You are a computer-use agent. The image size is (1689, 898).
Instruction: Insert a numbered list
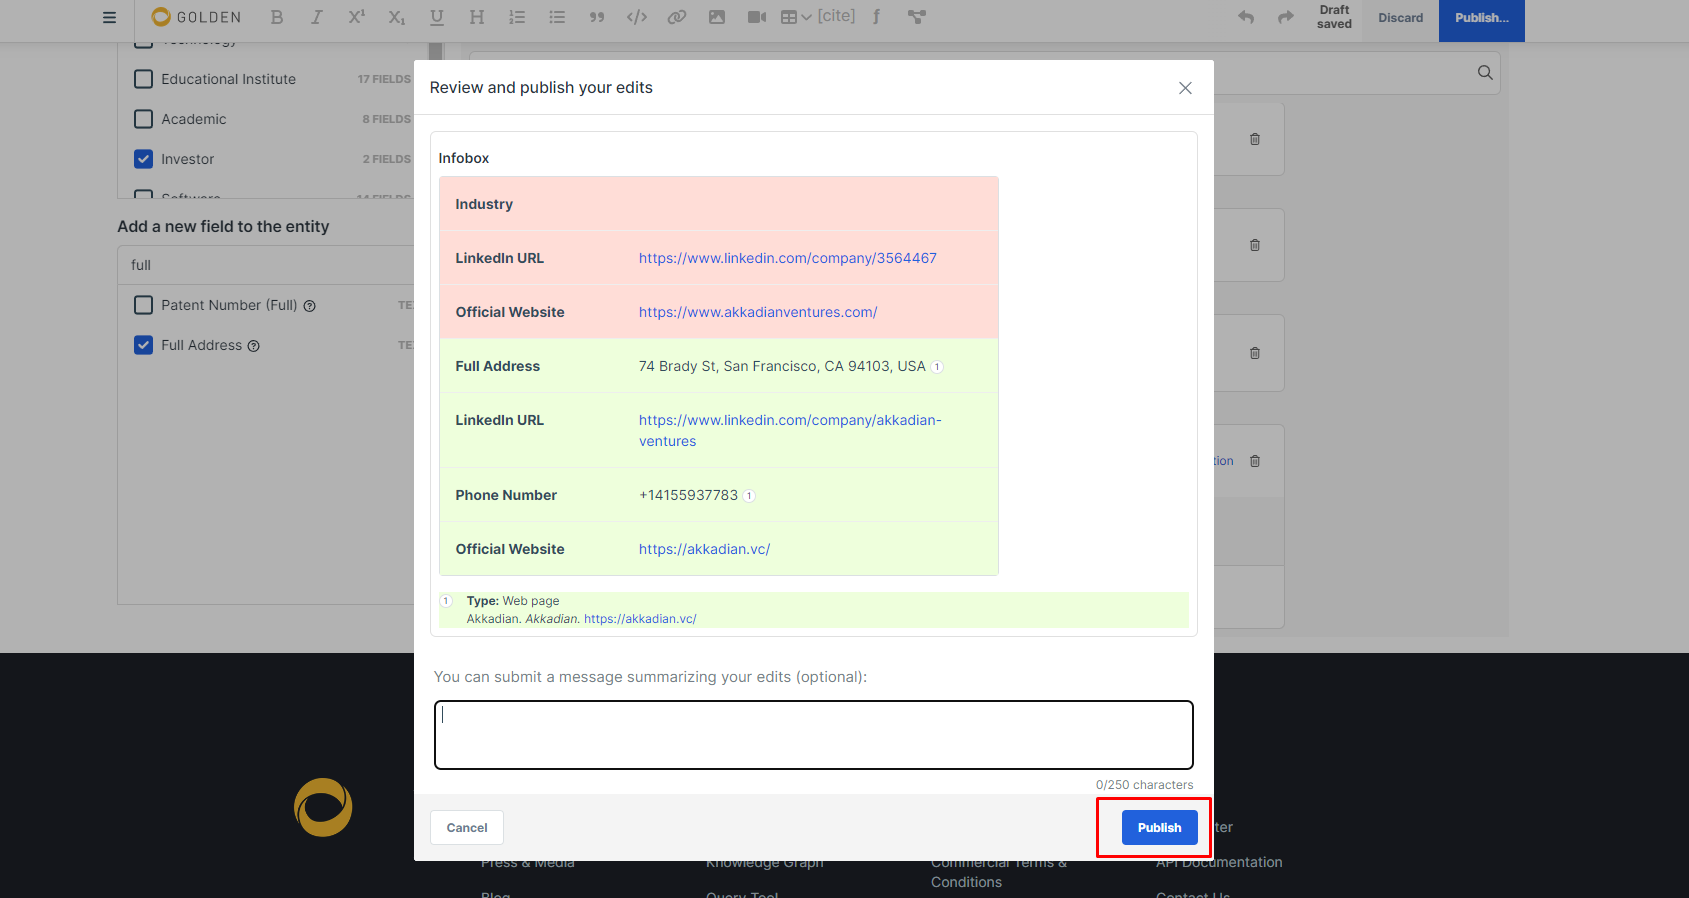[x=517, y=17]
